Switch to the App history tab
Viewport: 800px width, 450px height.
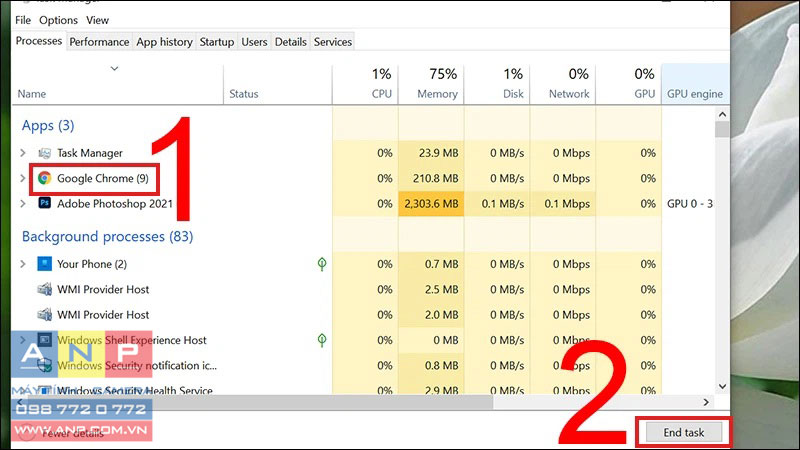pos(164,42)
